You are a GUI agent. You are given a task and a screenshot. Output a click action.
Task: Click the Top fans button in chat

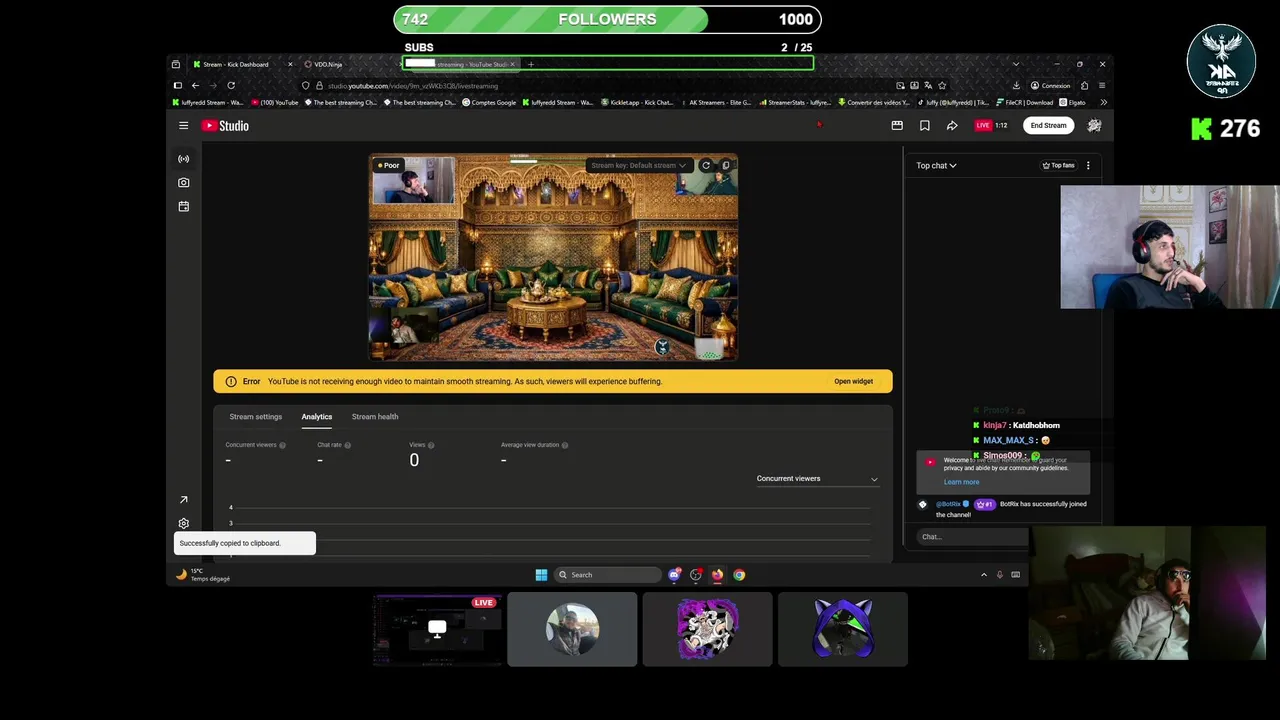click(1058, 166)
